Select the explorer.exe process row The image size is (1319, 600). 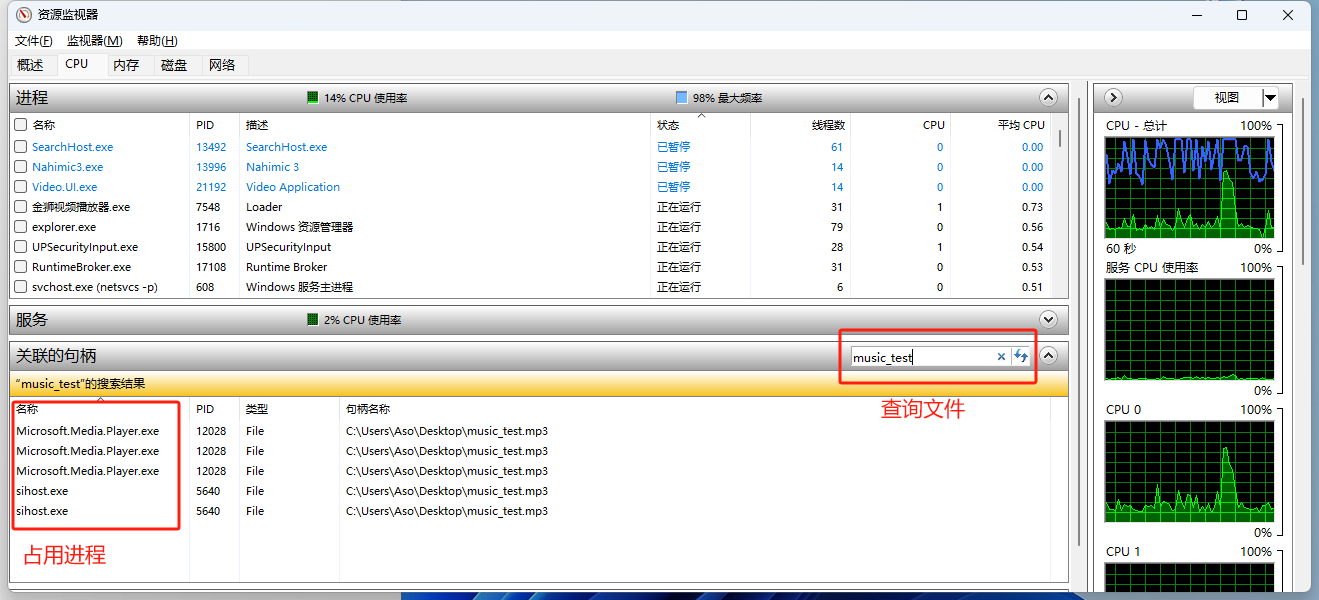[x=530, y=227]
